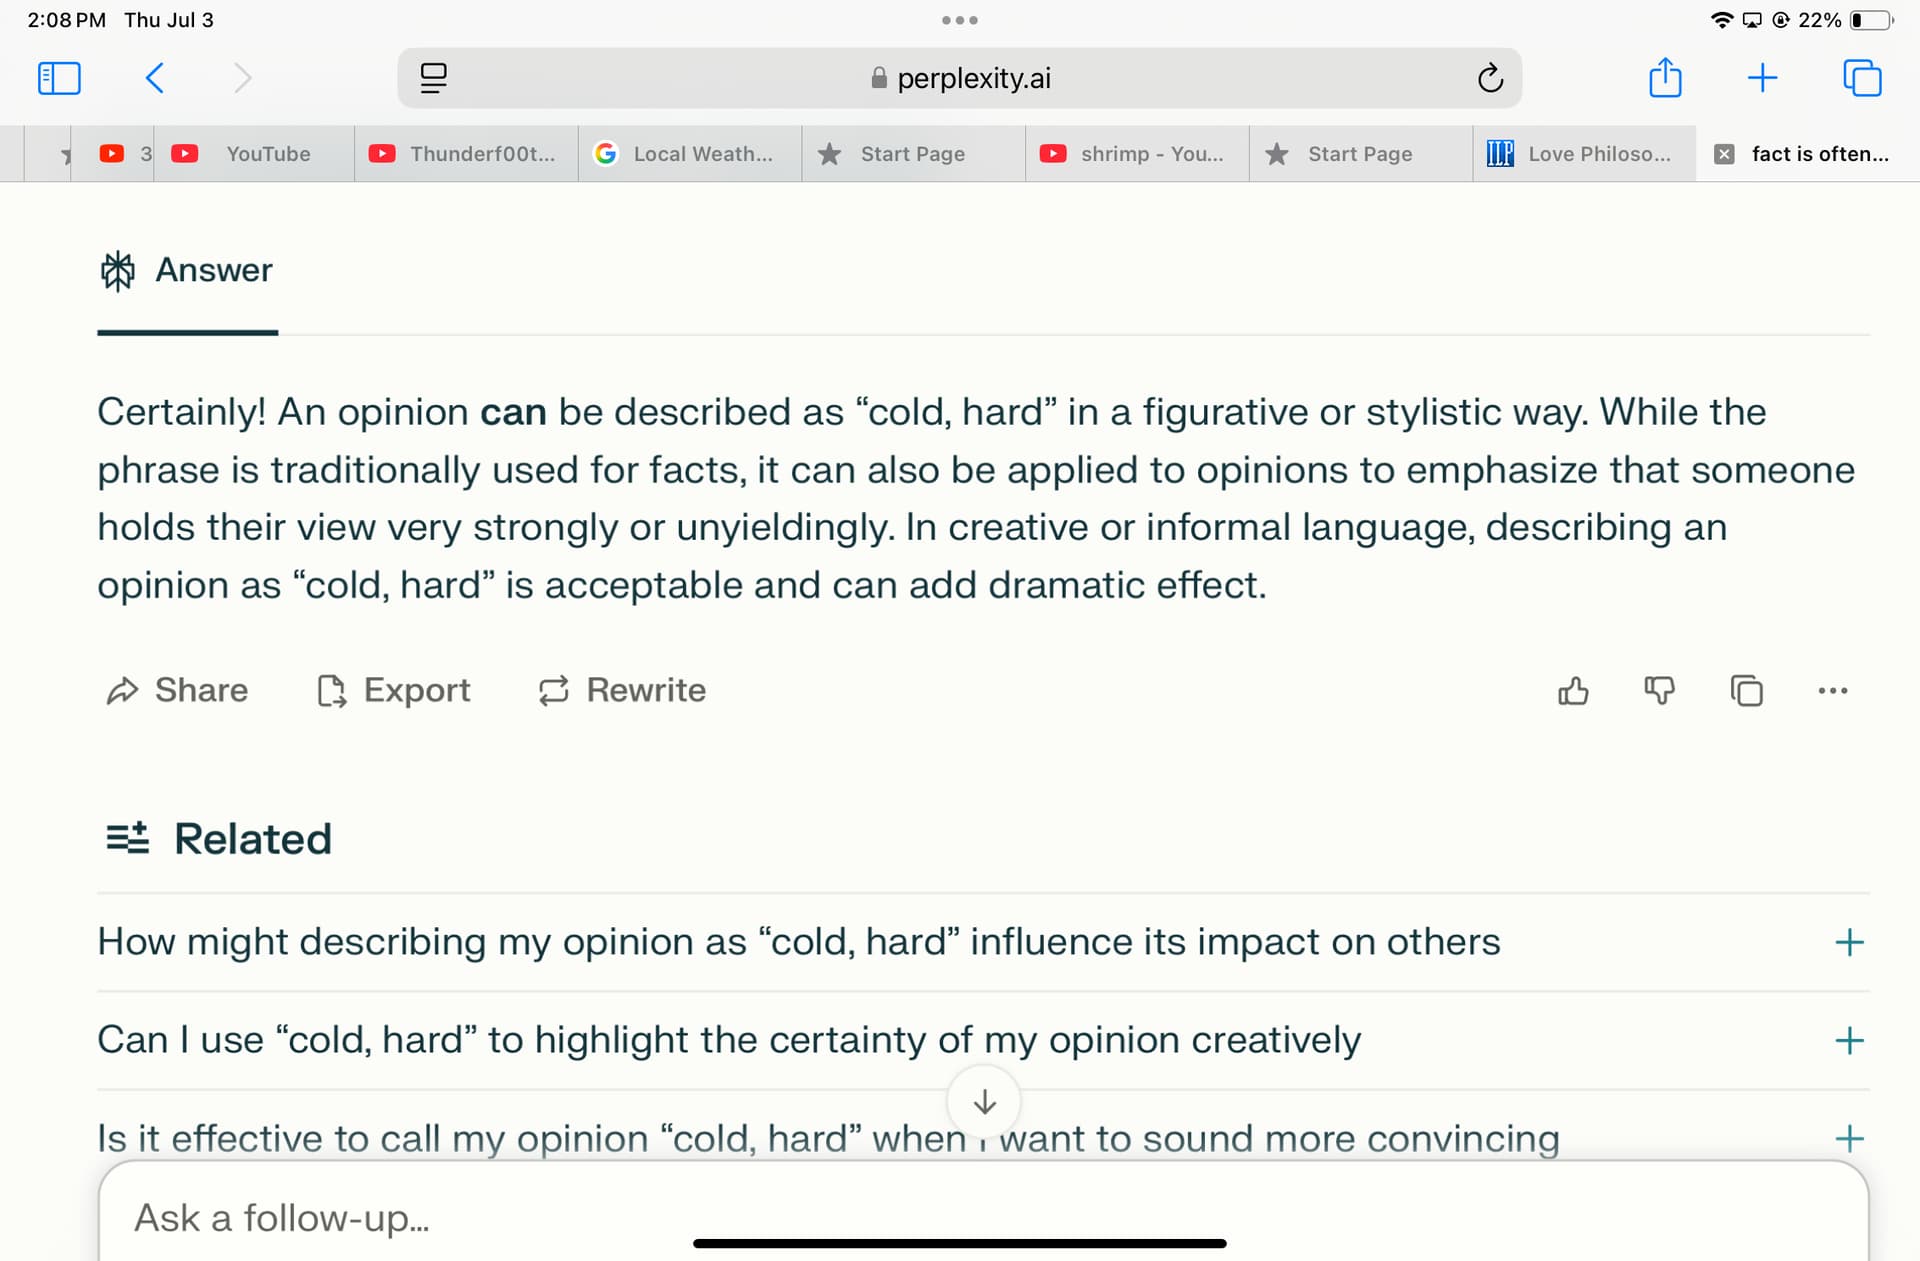
Task: Toggle the Safari sidebar icon
Action: [59, 78]
